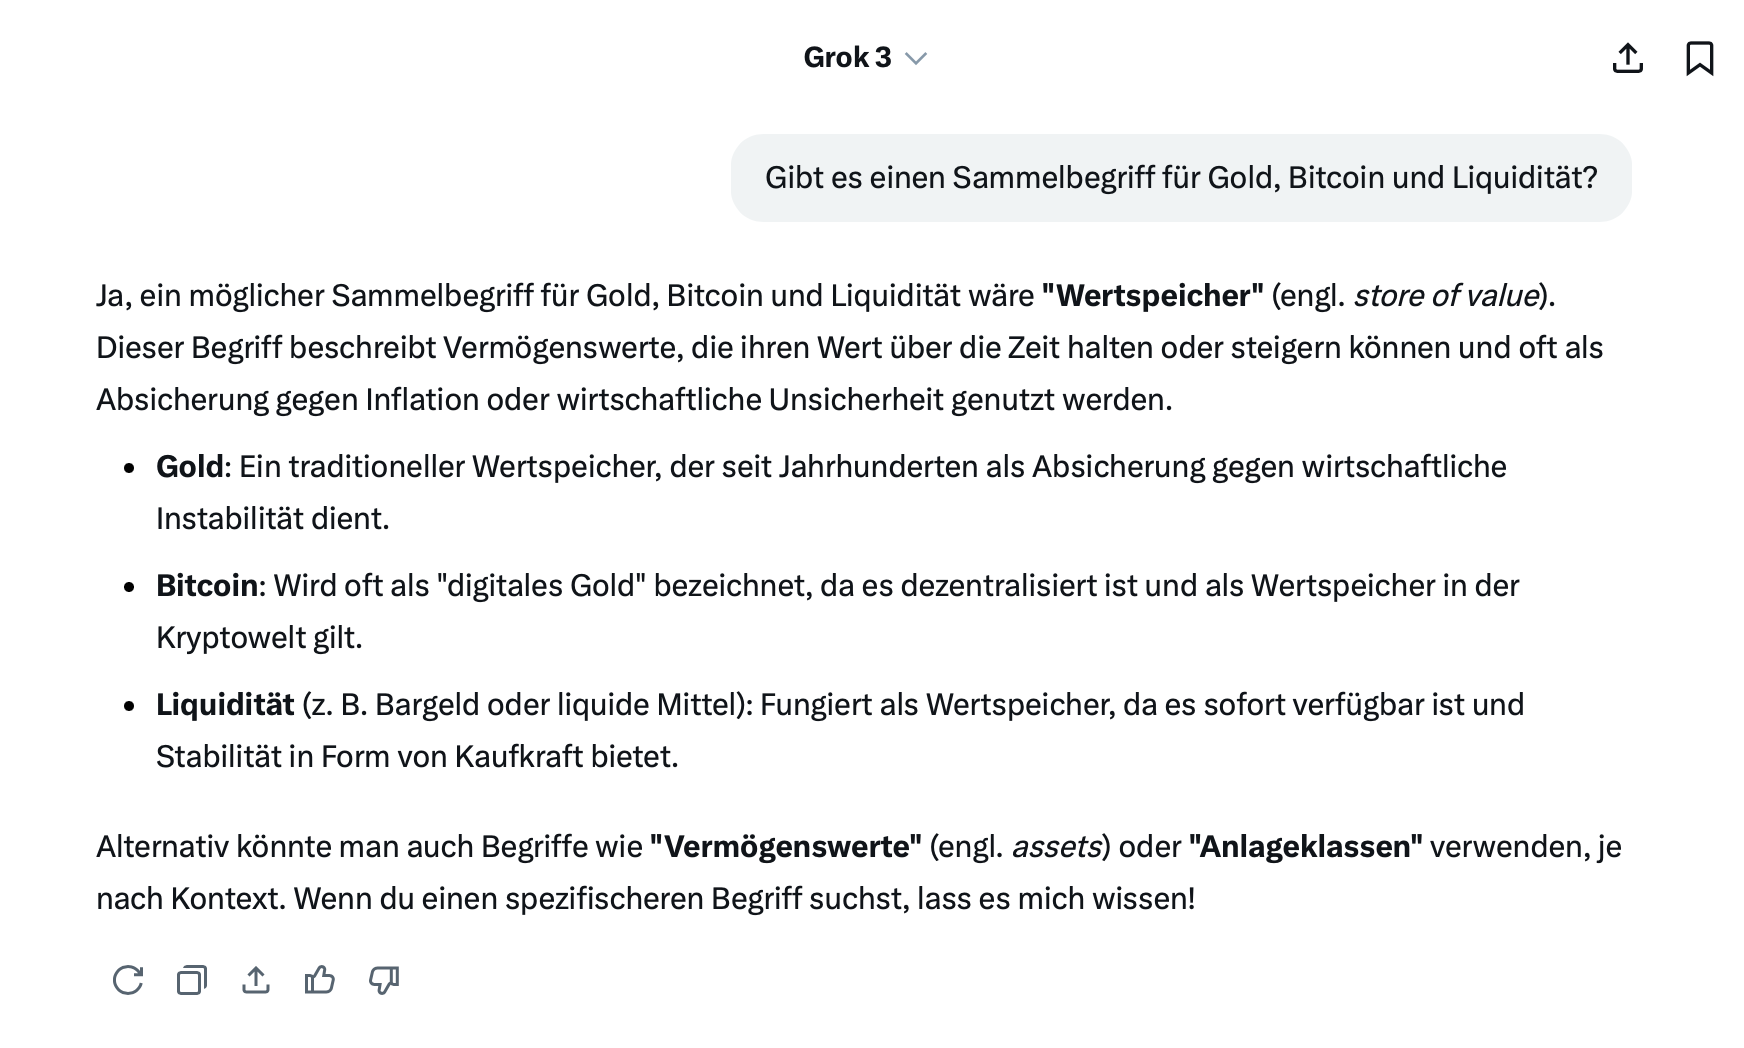This screenshot has width=1744, height=1048.
Task: Click the bold "Bitcoin" bullet heading
Action: [x=207, y=586]
